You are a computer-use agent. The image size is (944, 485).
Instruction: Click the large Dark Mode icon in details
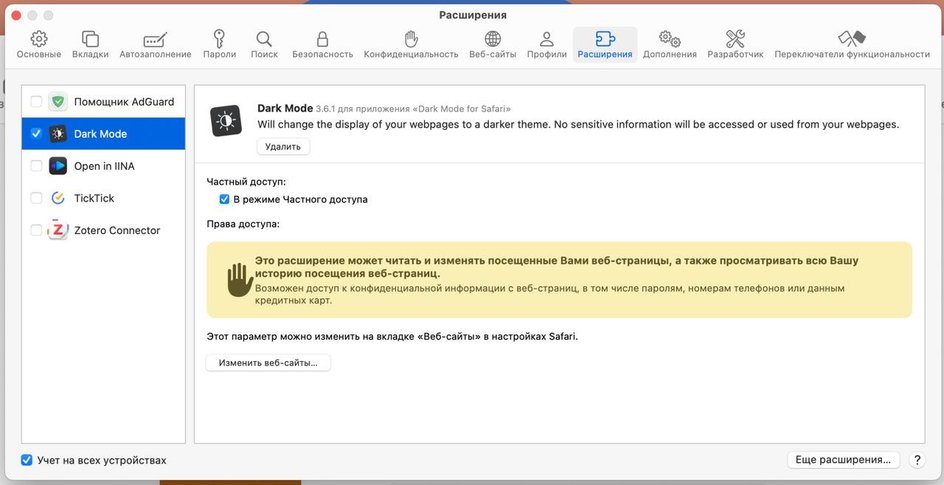click(226, 121)
